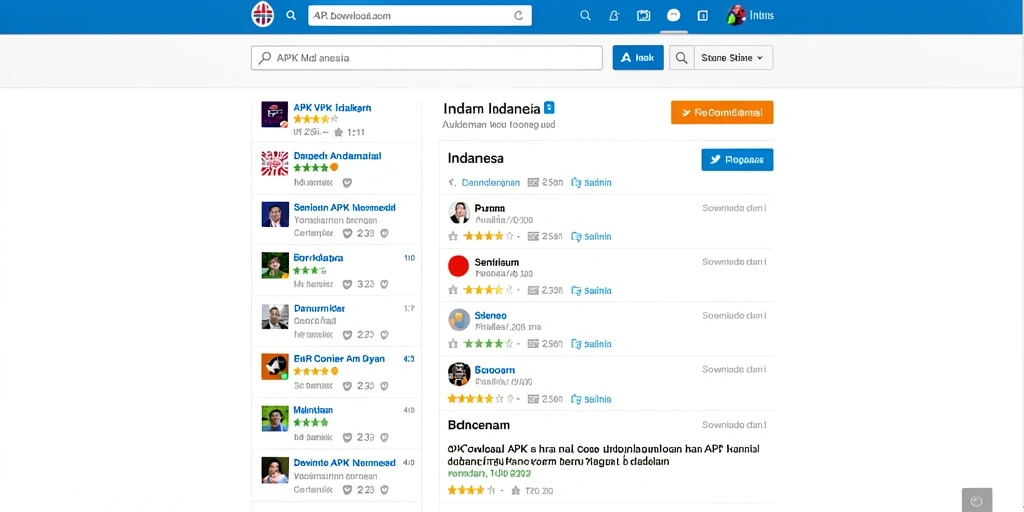Click the round button at bottom right corner
This screenshot has height=512, width=1024.
pyautogui.click(x=977, y=500)
